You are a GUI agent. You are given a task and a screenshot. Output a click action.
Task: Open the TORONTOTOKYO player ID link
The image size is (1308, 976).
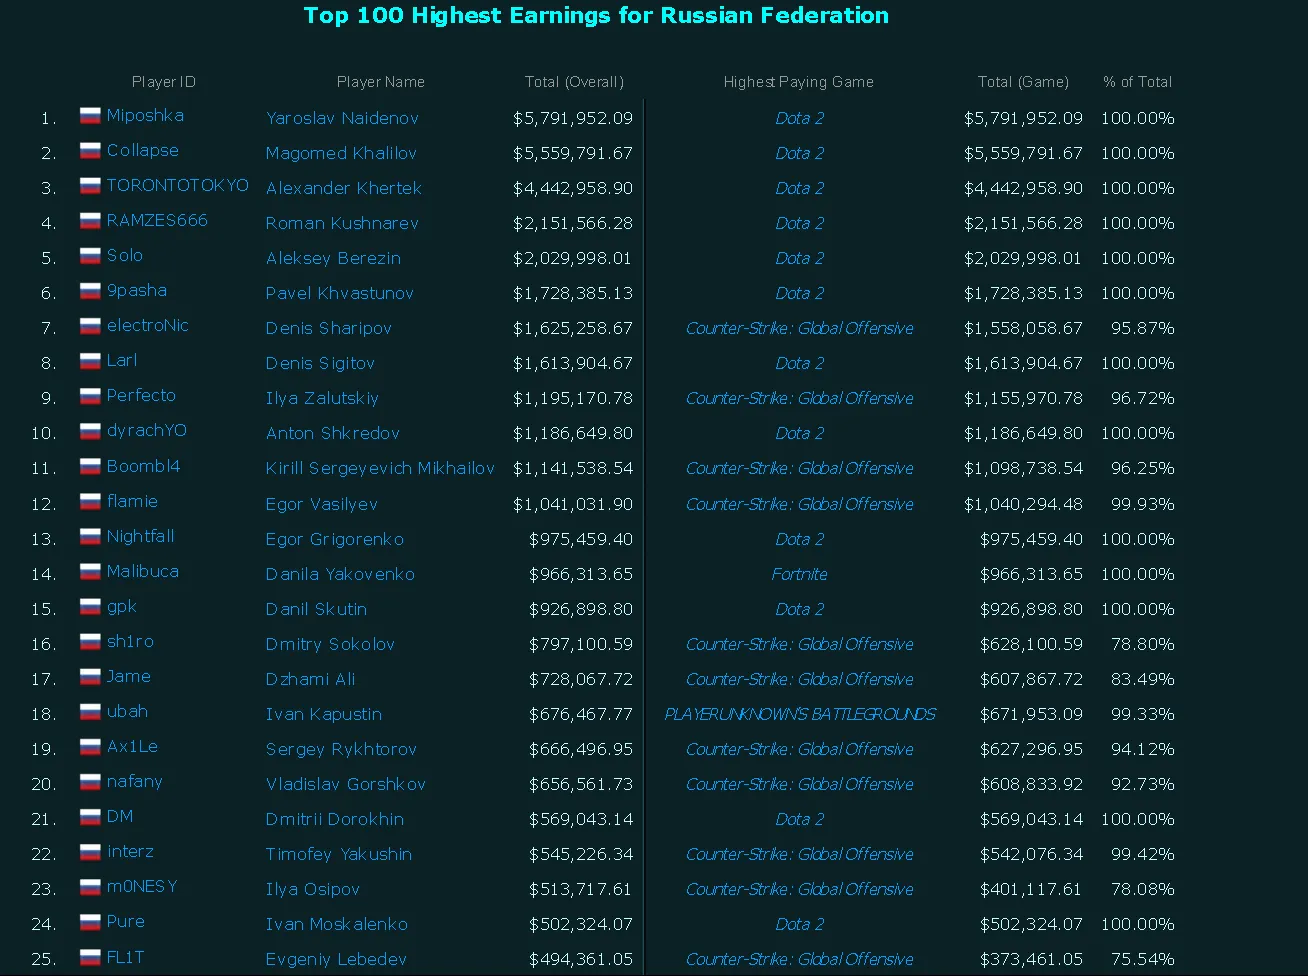point(178,186)
